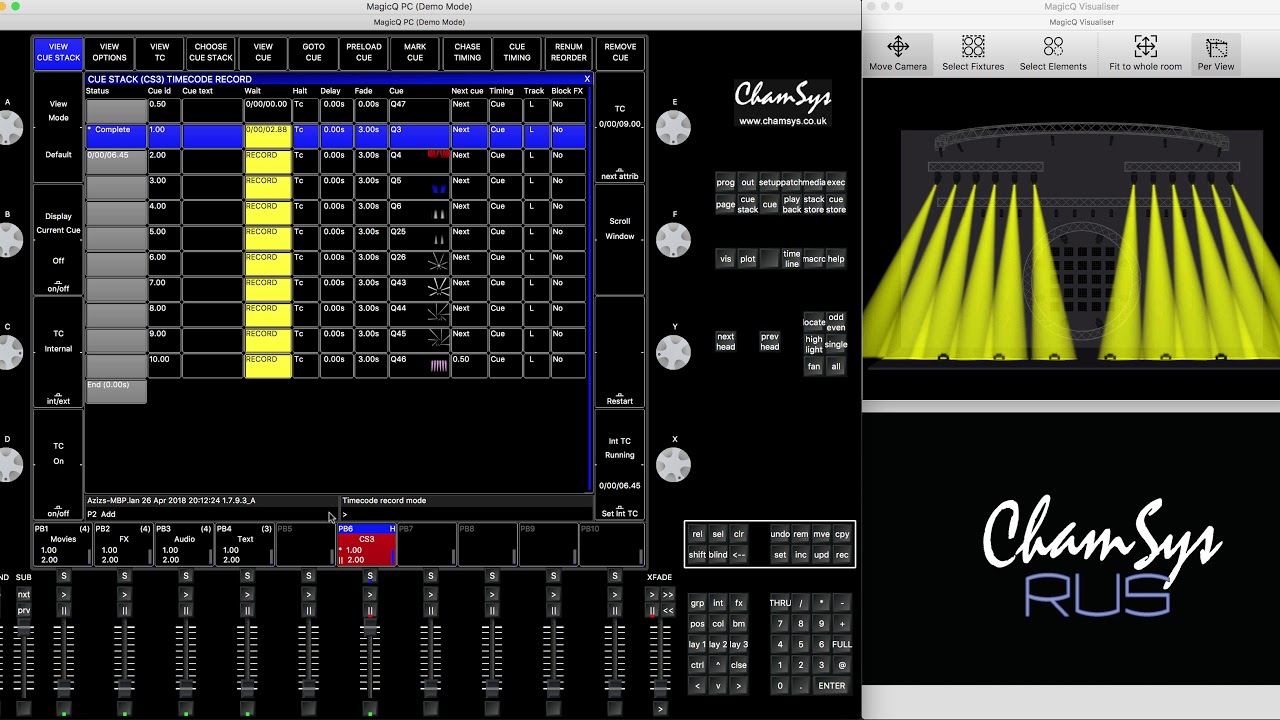Toggle Per View in Visualiser toolbar
The height and width of the screenshot is (720, 1280).
[1216, 53]
